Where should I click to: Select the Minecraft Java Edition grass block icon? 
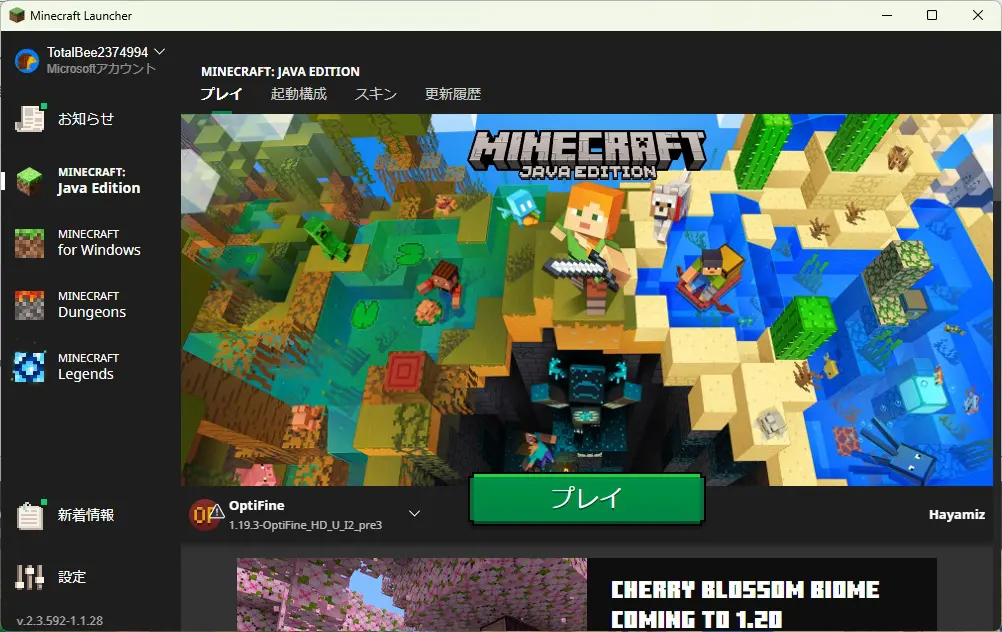[x=30, y=181]
